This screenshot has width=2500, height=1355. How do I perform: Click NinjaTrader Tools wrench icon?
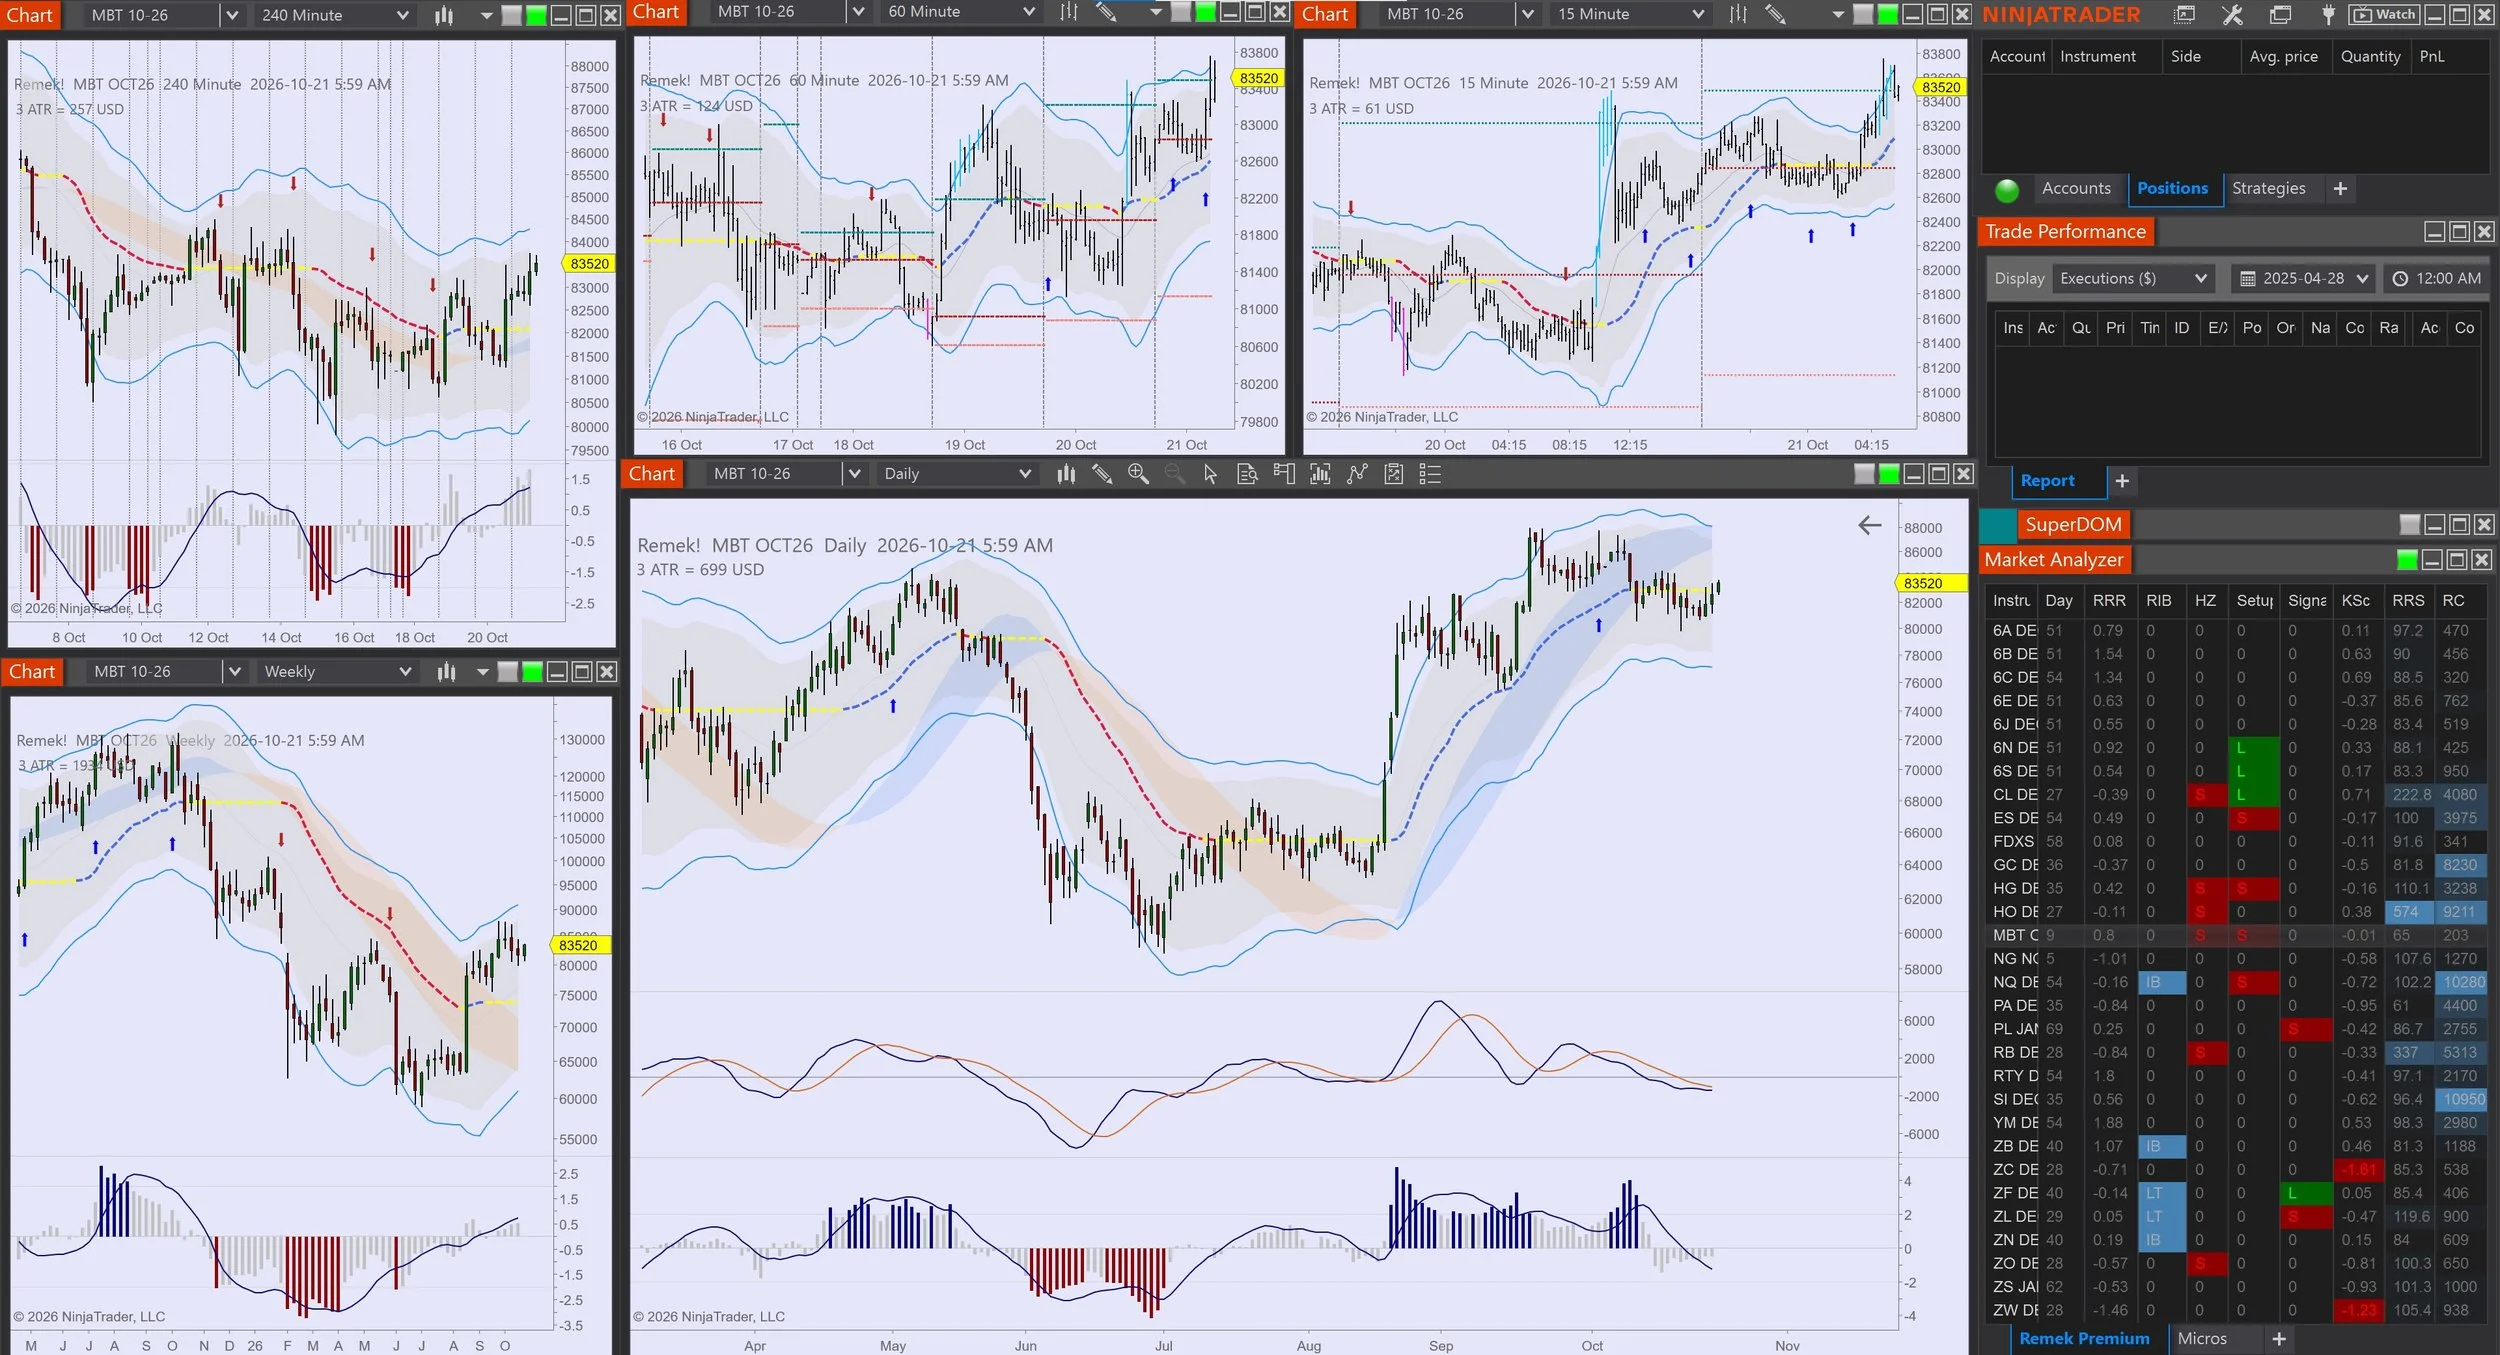click(2232, 15)
